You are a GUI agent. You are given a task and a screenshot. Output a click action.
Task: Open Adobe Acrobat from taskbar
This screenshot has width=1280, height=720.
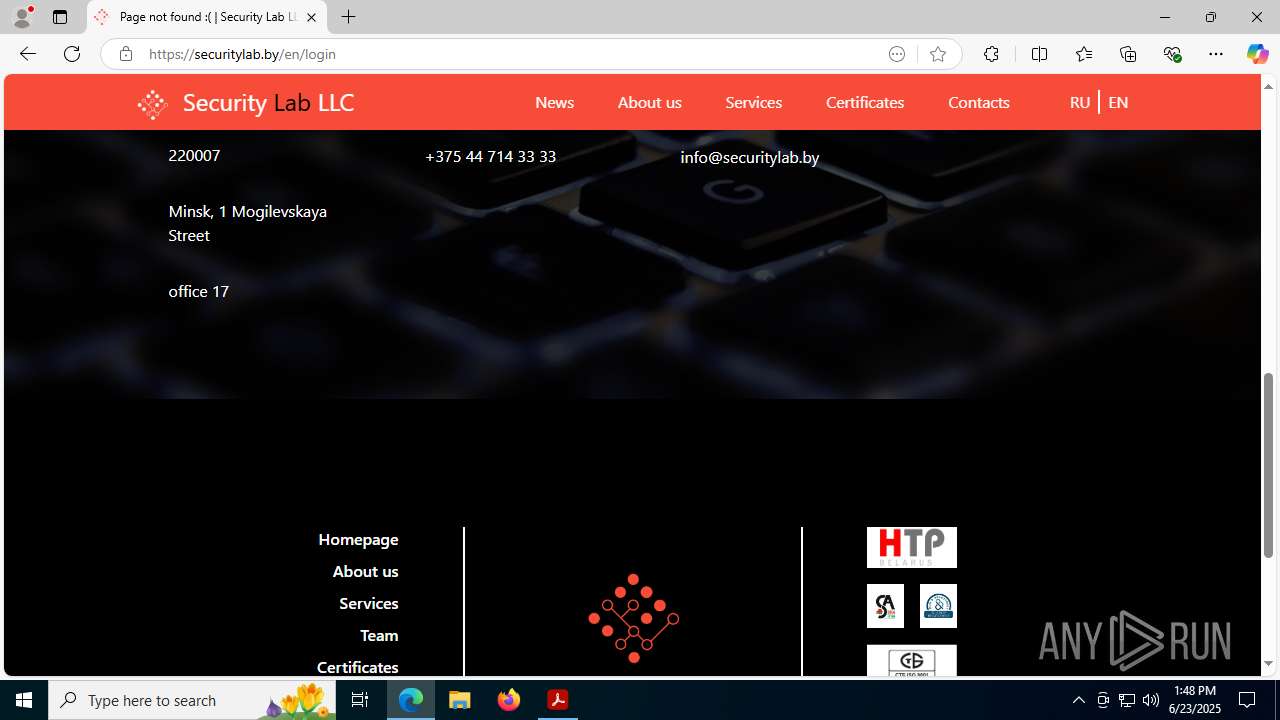(558, 700)
